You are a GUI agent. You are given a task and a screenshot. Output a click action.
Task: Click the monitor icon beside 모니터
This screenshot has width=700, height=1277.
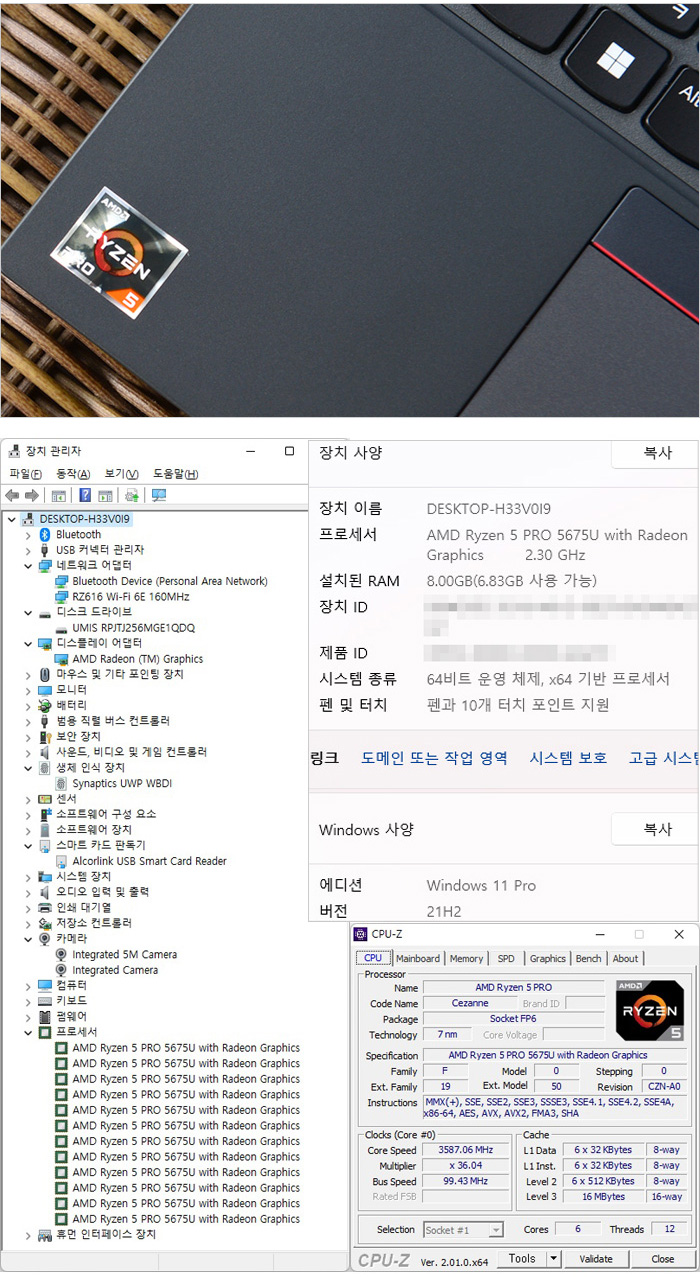[45, 690]
